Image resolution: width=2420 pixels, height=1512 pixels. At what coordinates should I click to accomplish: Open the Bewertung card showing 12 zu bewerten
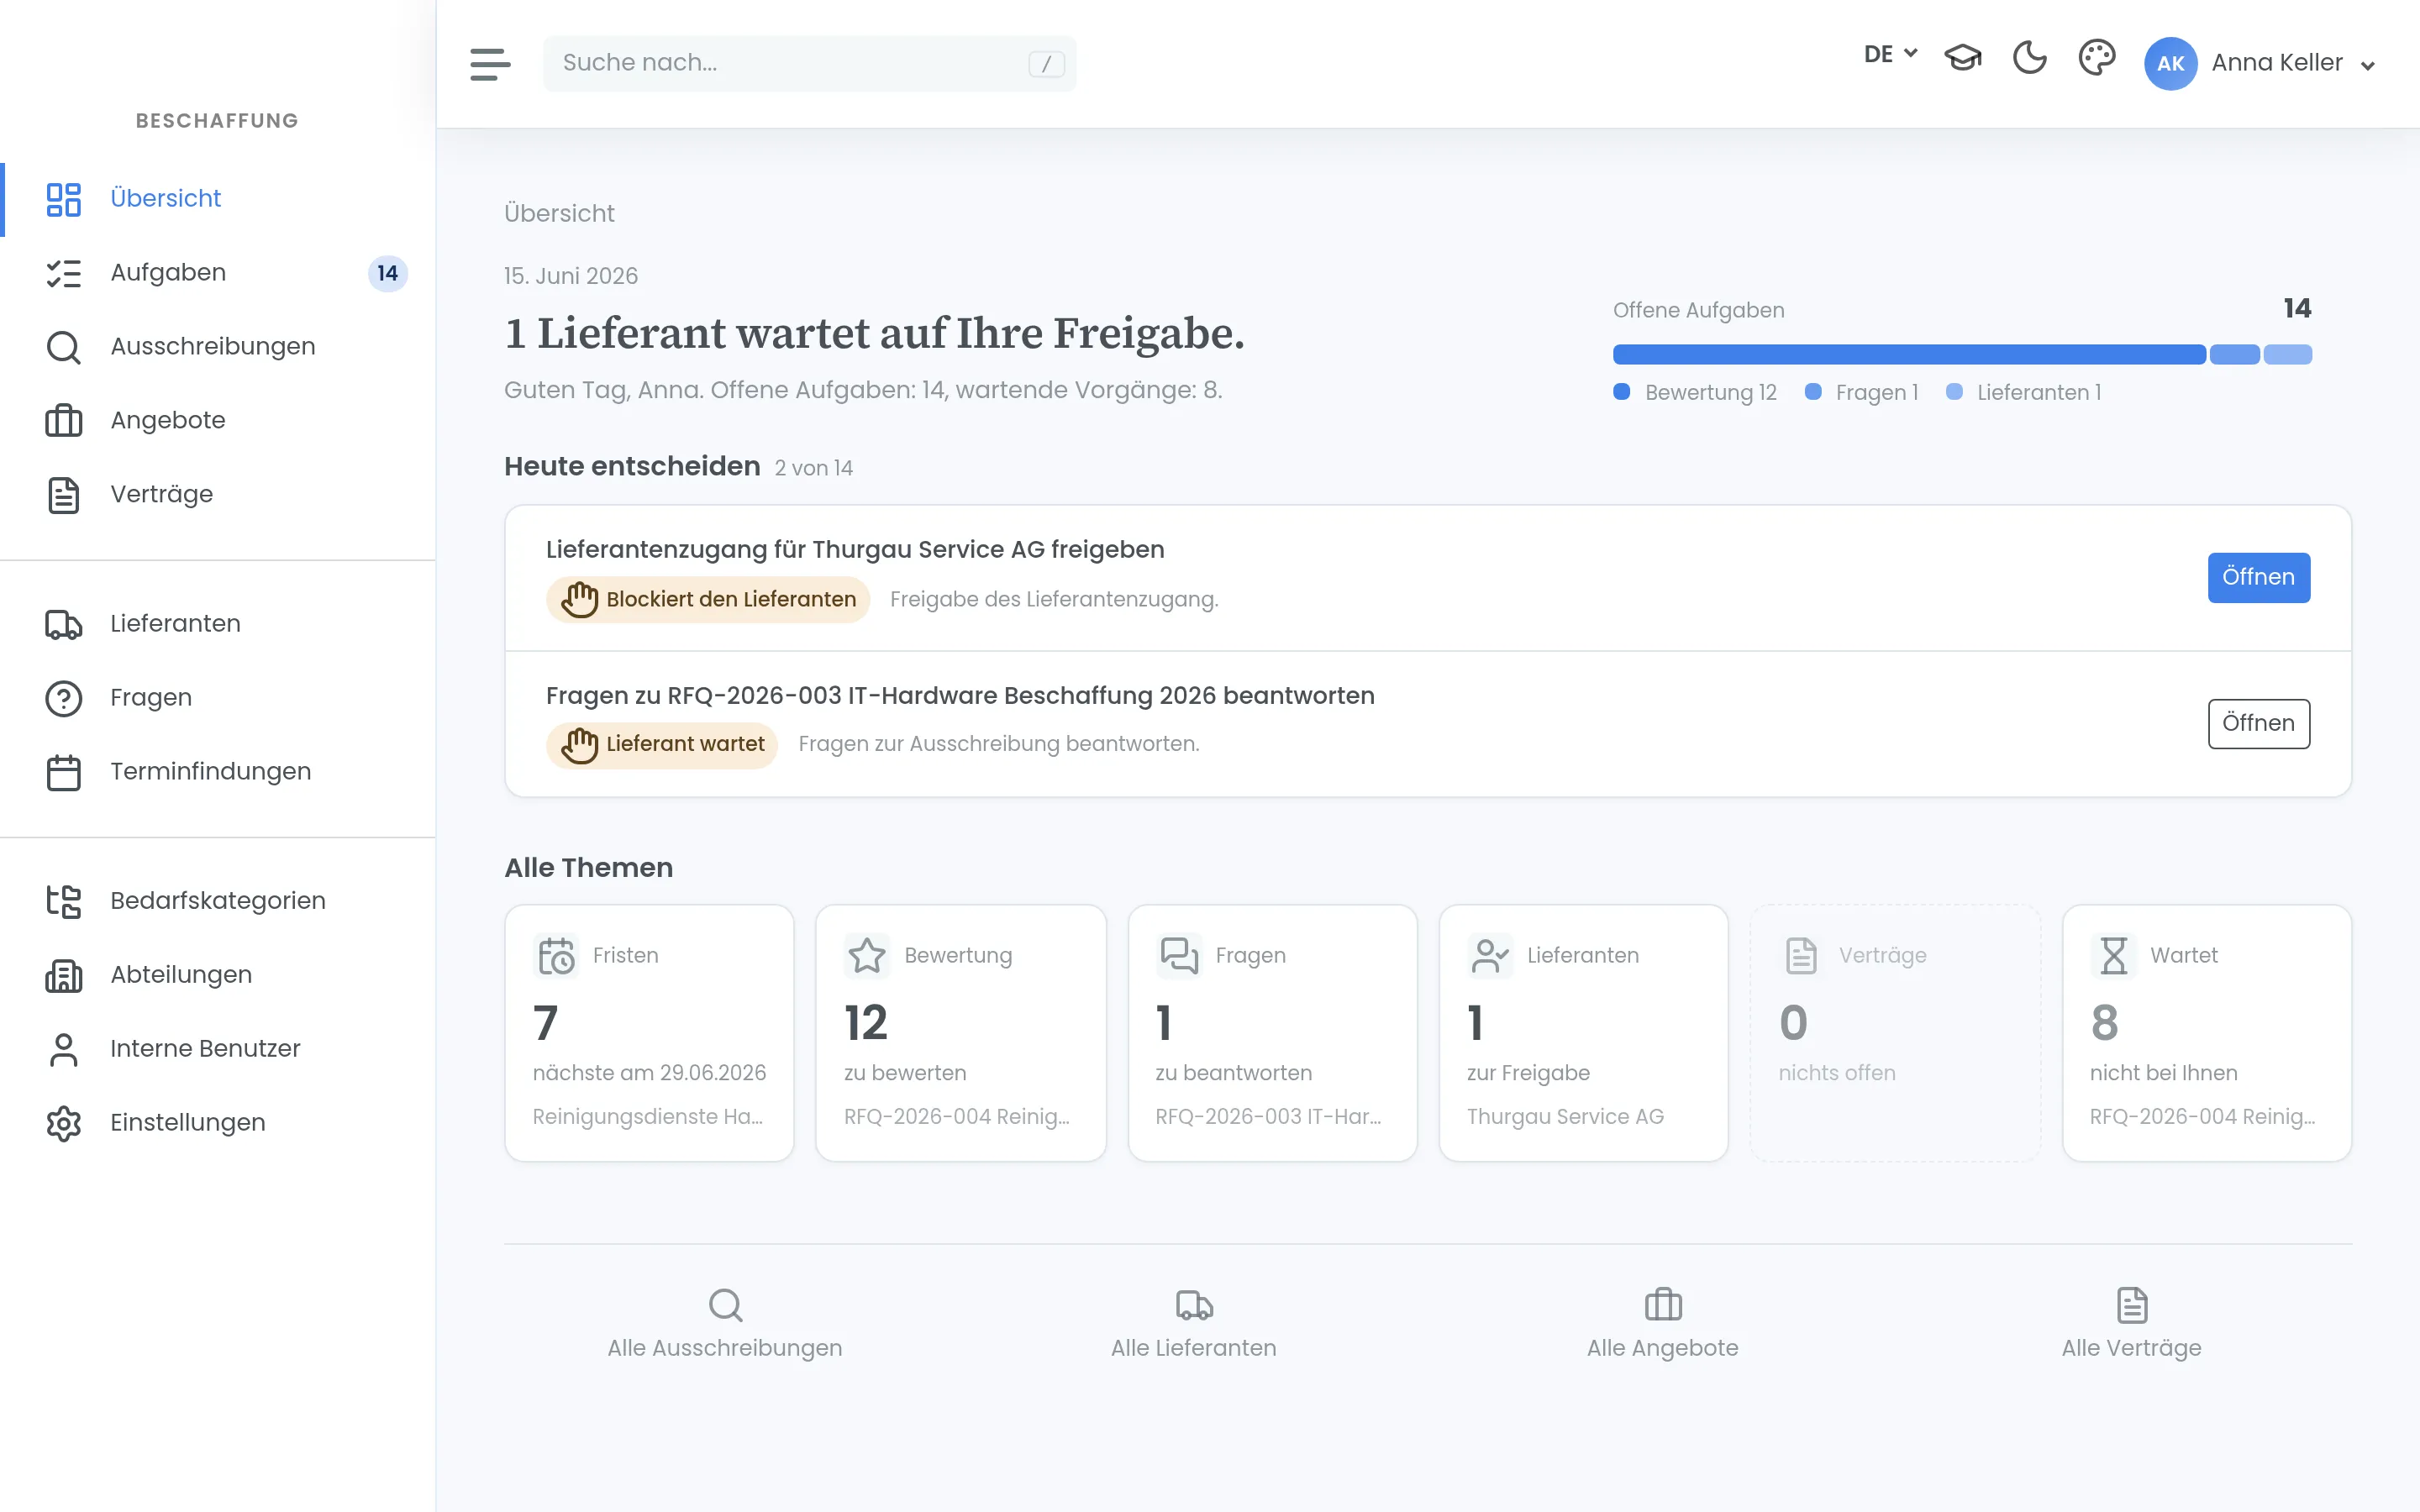(x=961, y=1032)
